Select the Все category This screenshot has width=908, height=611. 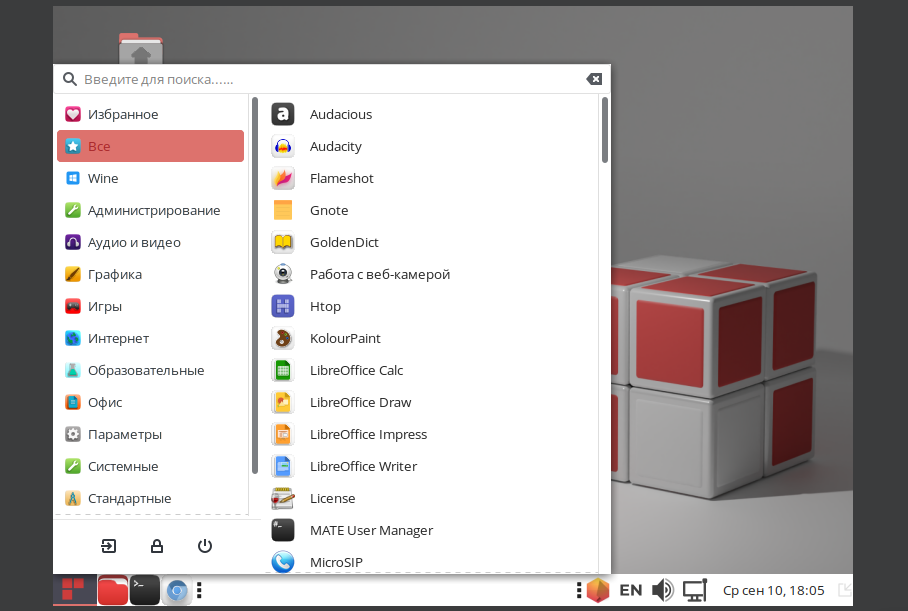(151, 146)
